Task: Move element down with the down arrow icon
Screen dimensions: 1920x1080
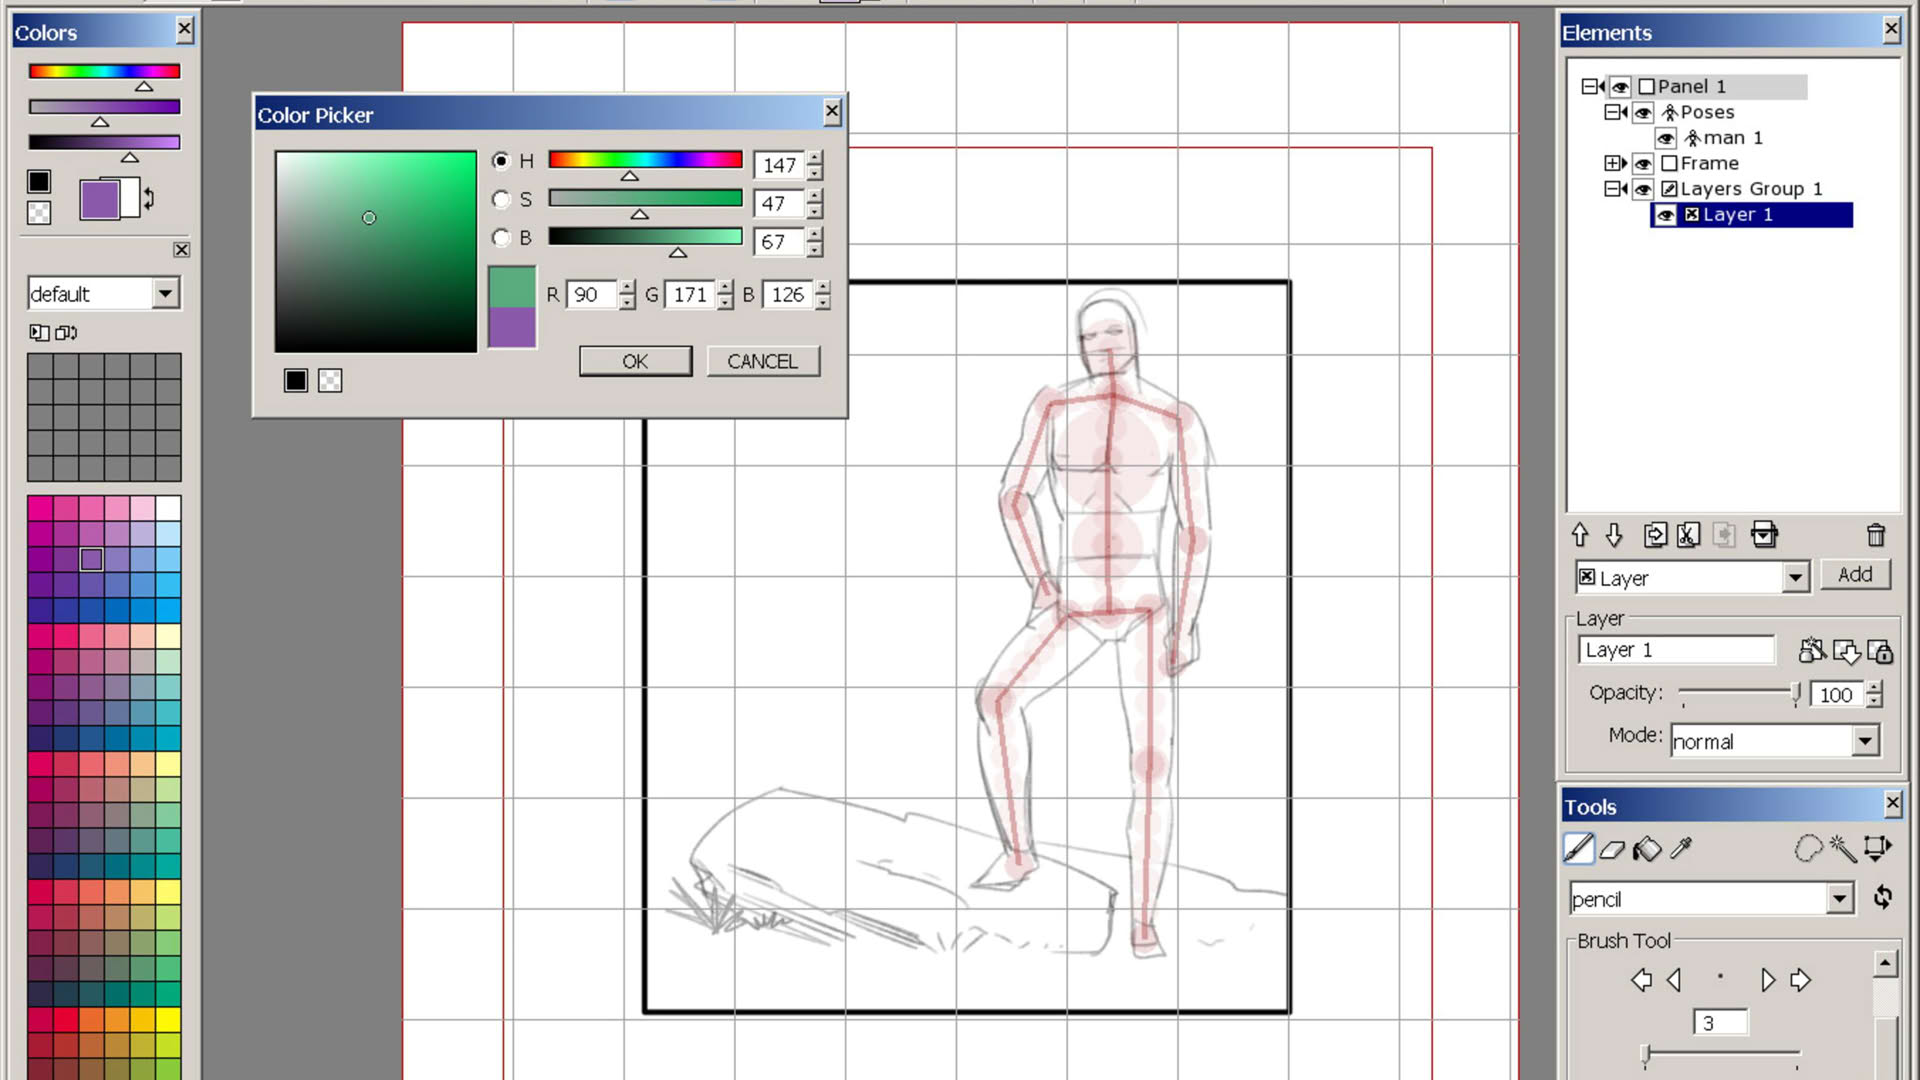Action: tap(1614, 535)
